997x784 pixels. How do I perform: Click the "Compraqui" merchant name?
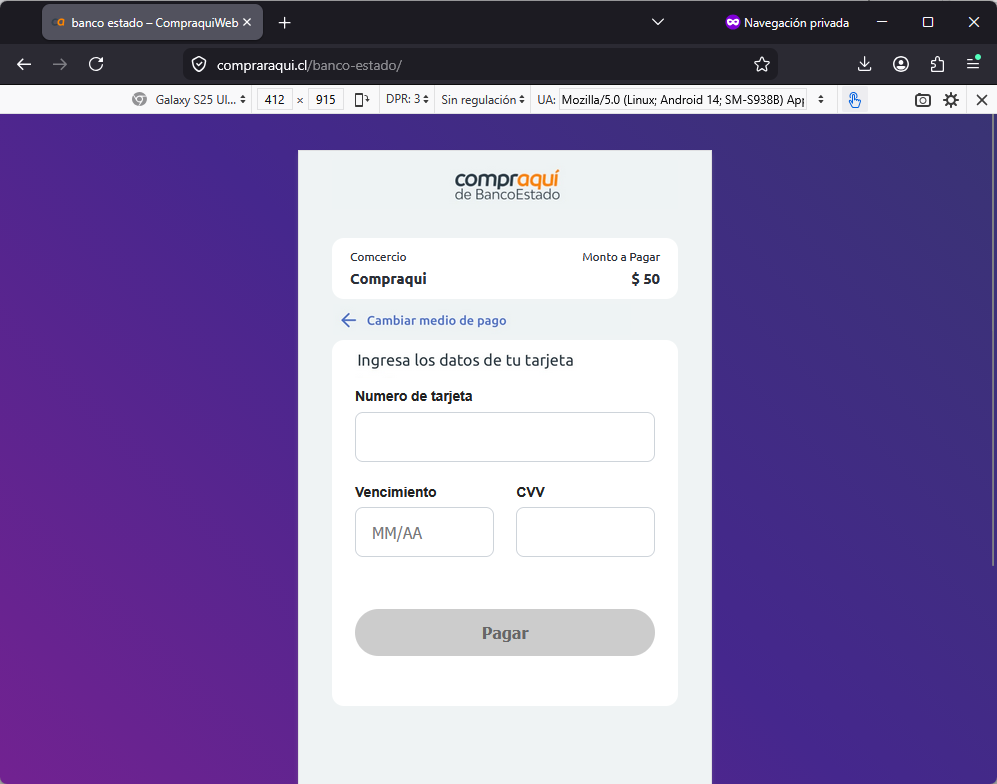[x=388, y=279]
